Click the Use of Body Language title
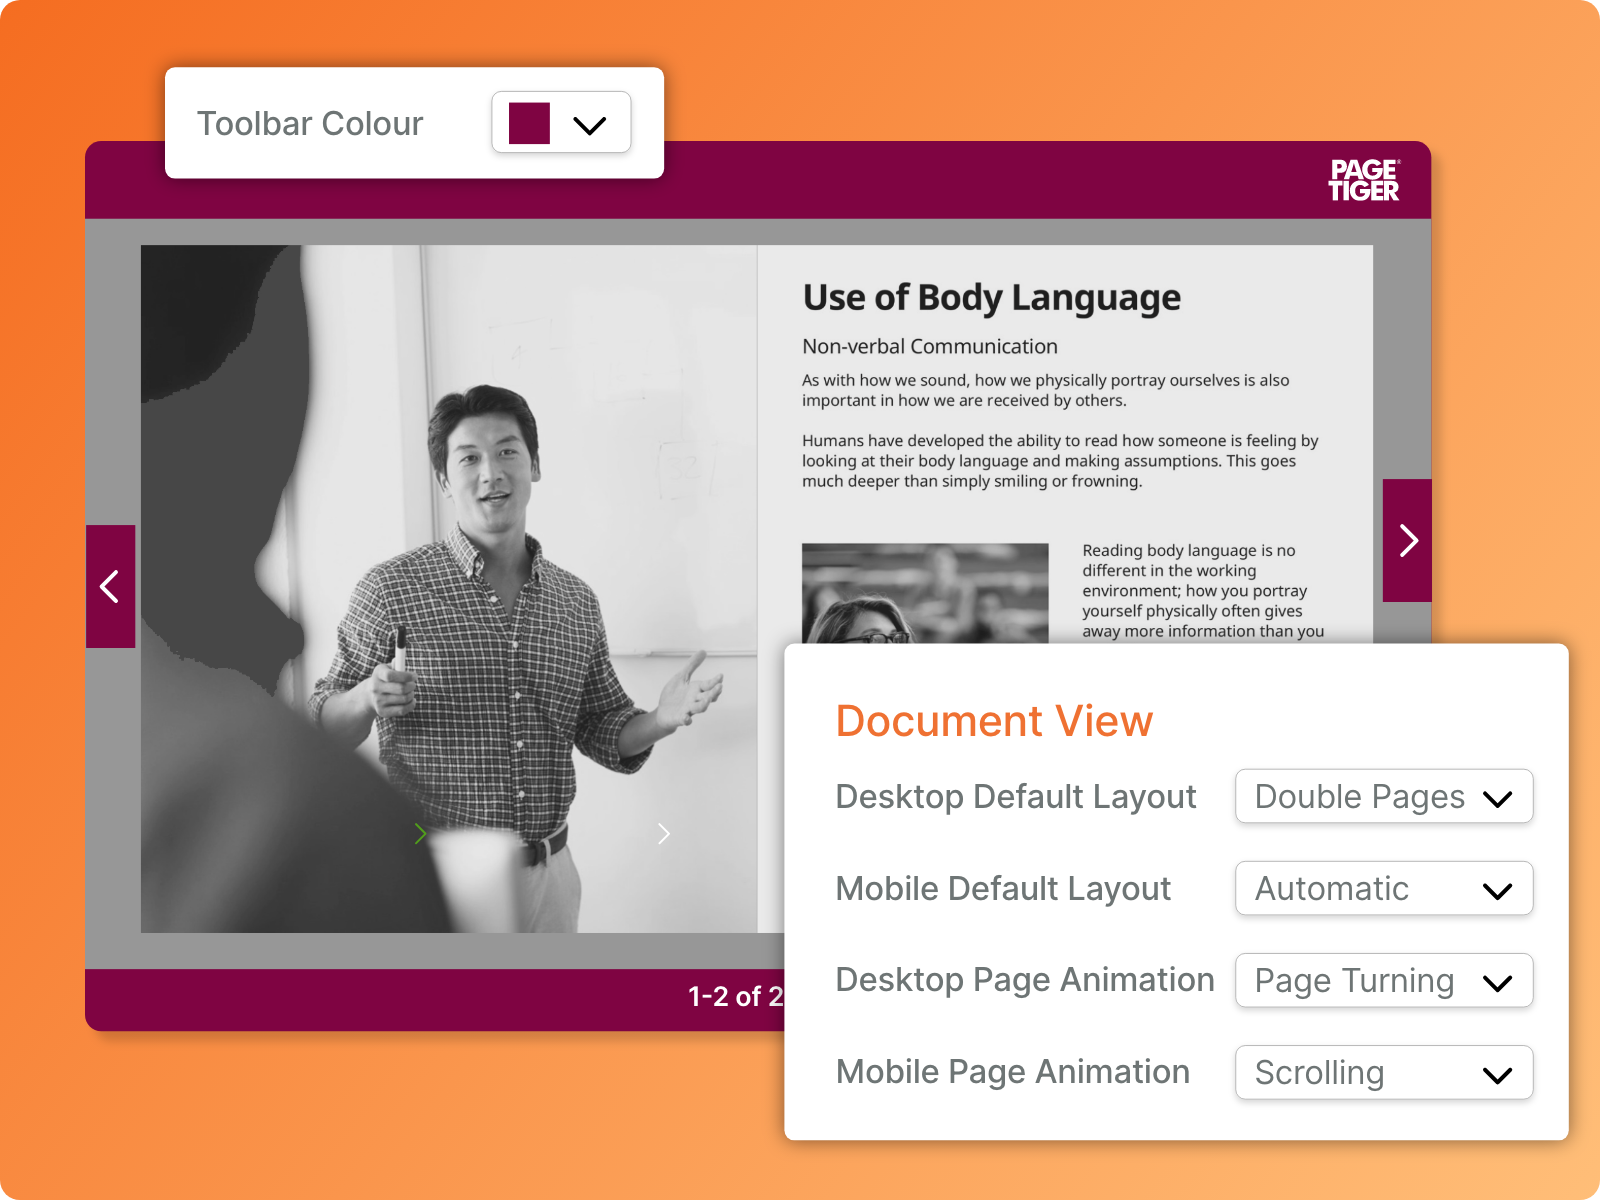The height and width of the screenshot is (1200, 1600). (992, 298)
